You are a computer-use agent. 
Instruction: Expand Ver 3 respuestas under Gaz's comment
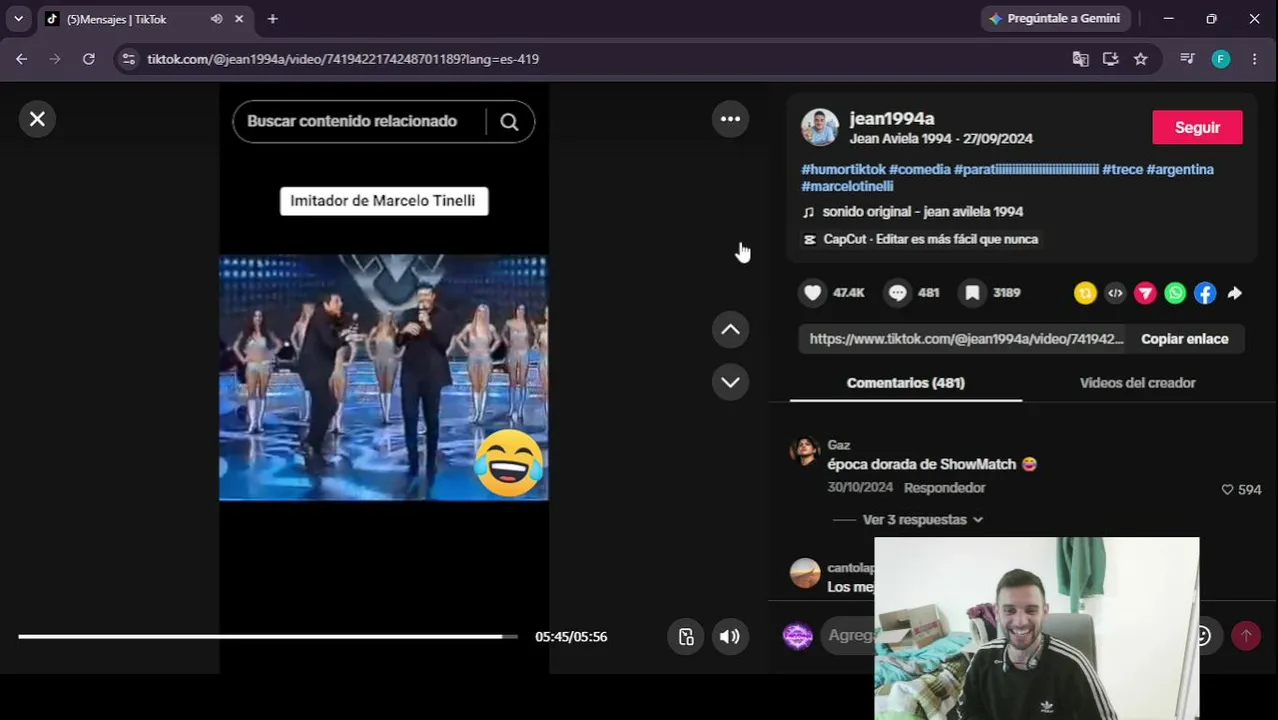(x=922, y=520)
